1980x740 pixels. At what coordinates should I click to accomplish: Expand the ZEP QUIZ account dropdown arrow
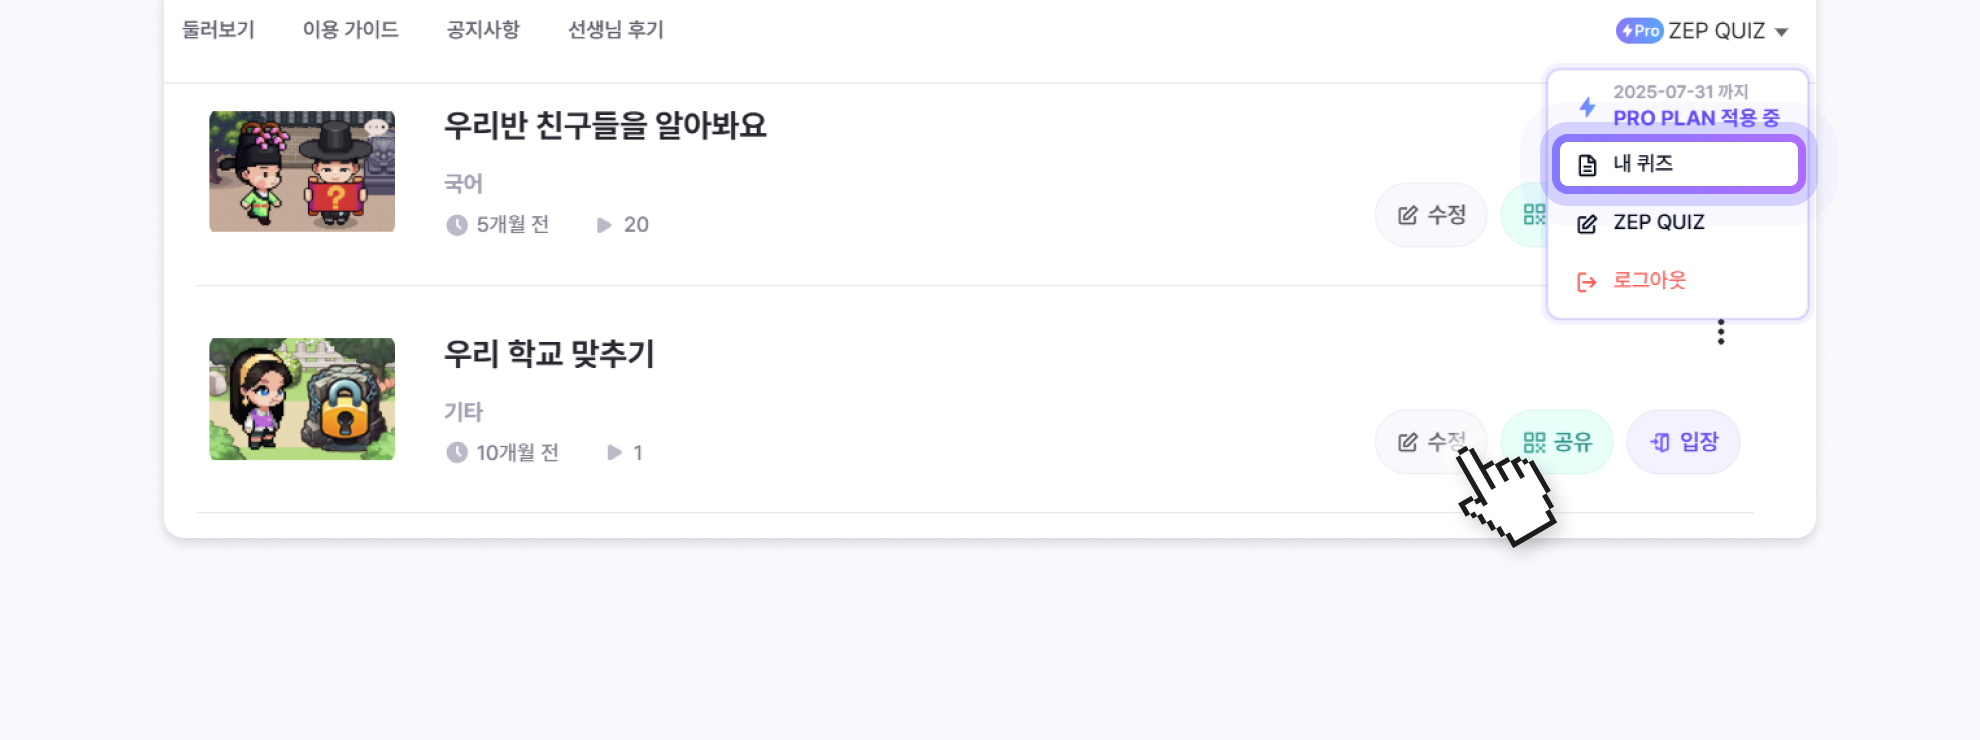(x=1781, y=32)
